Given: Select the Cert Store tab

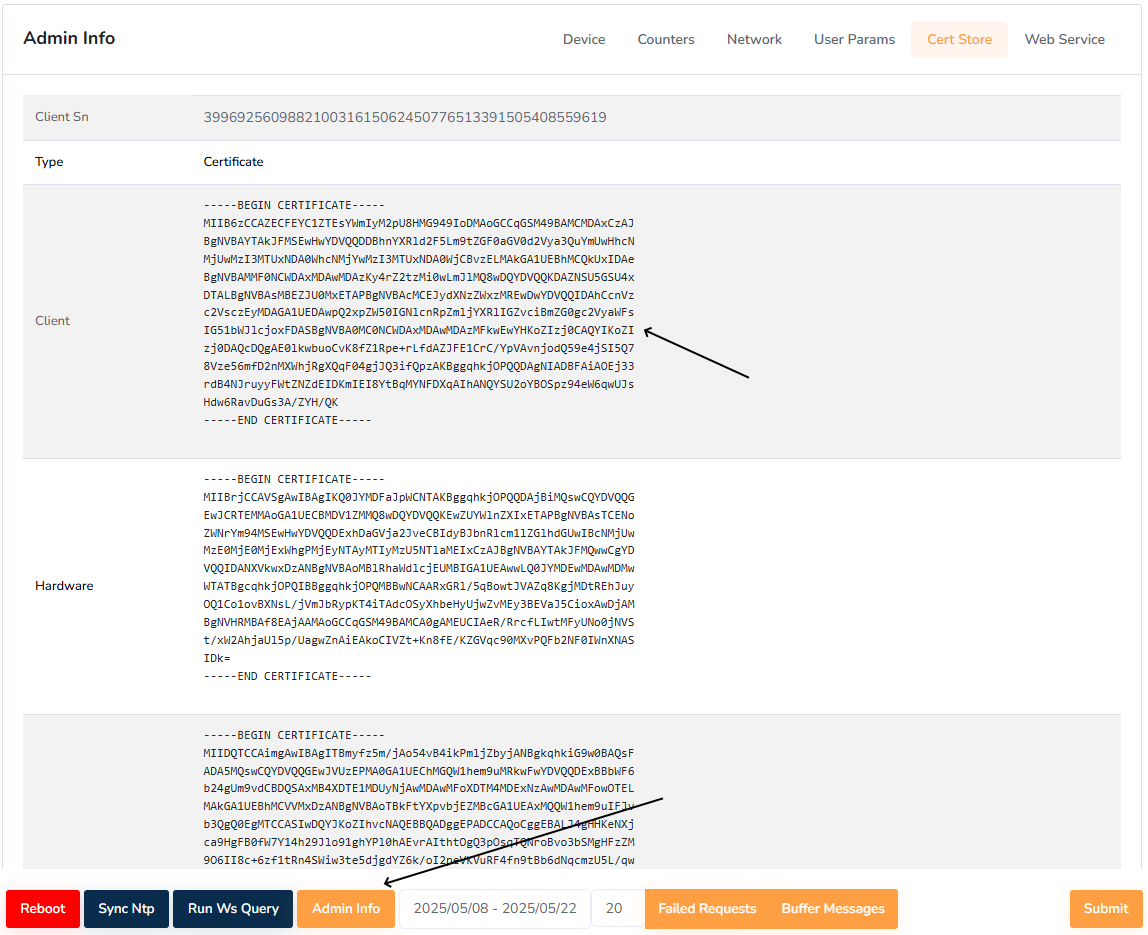Looking at the screenshot, I should [x=959, y=40].
